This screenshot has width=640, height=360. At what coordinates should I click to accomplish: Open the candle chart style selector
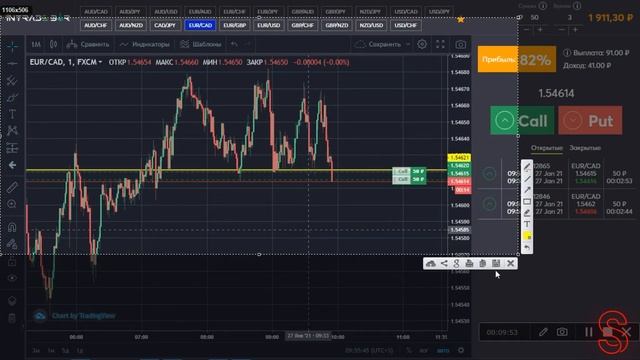pyautogui.click(x=53, y=44)
